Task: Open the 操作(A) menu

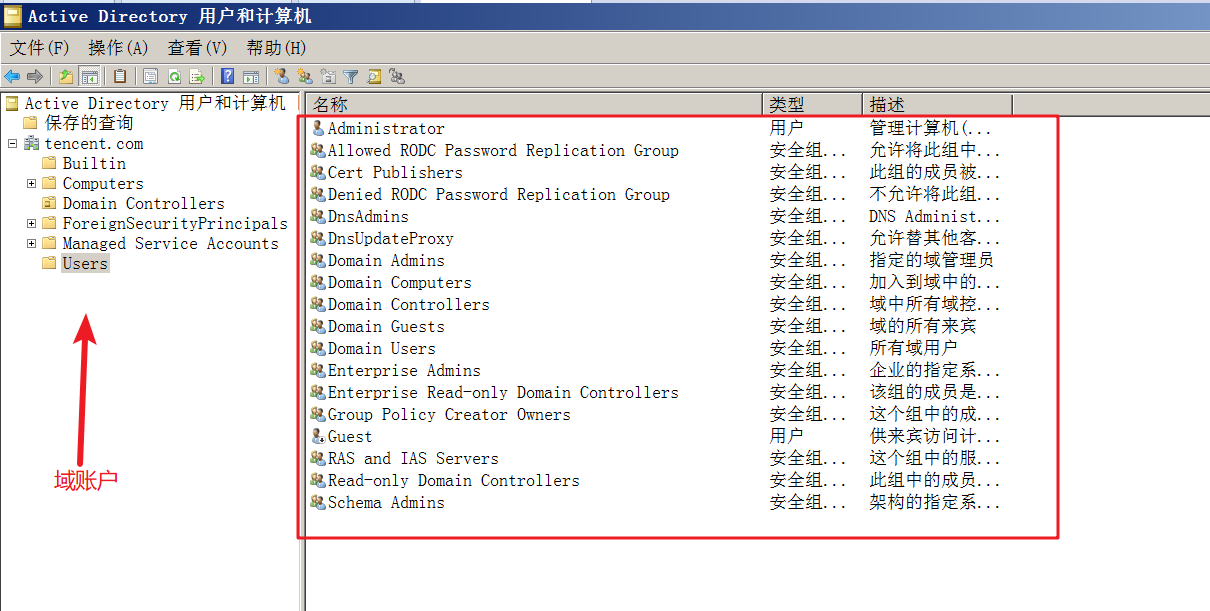Action: 118,48
